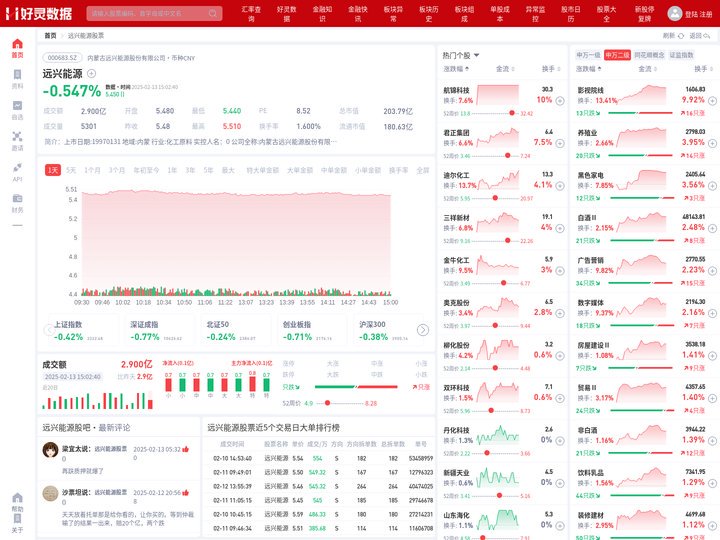Image resolution: width=720 pixels, height=540 pixels.
Task: Click thumbs-up on 02-12 20:56 comment
Action: click(186, 493)
